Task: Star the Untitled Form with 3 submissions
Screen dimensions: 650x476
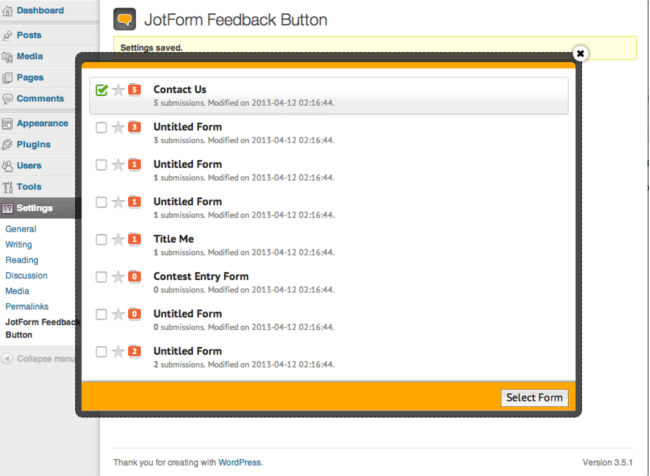Action: pos(118,127)
